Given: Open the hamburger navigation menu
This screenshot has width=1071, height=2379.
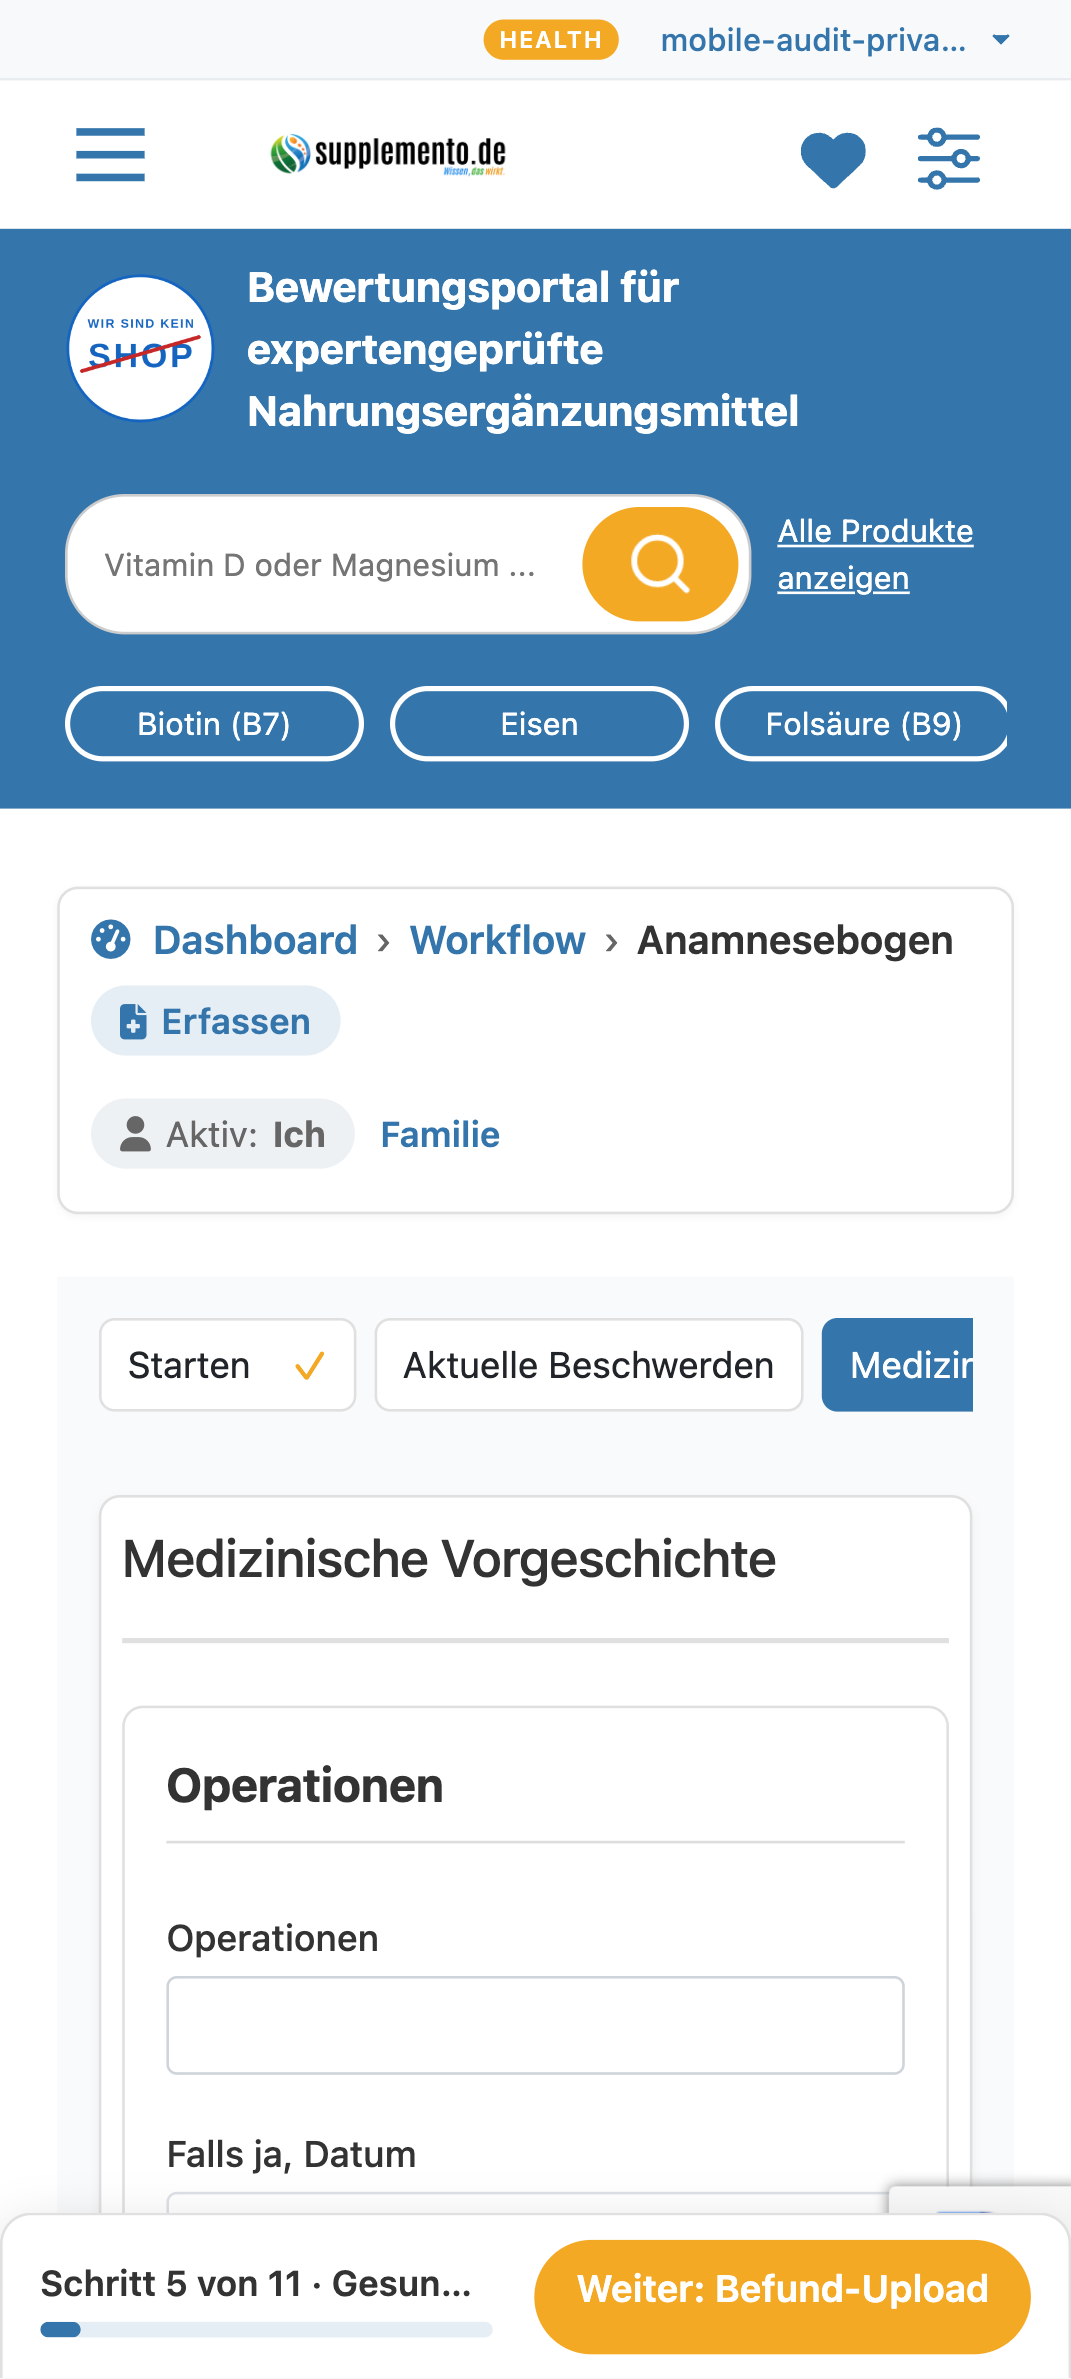Looking at the screenshot, I should (110, 155).
